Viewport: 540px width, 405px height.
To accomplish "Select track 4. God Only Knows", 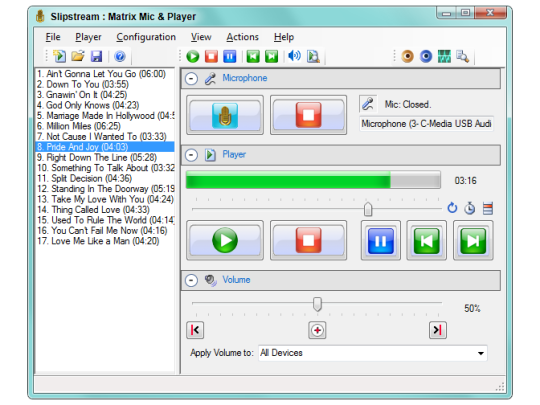I will [105, 105].
